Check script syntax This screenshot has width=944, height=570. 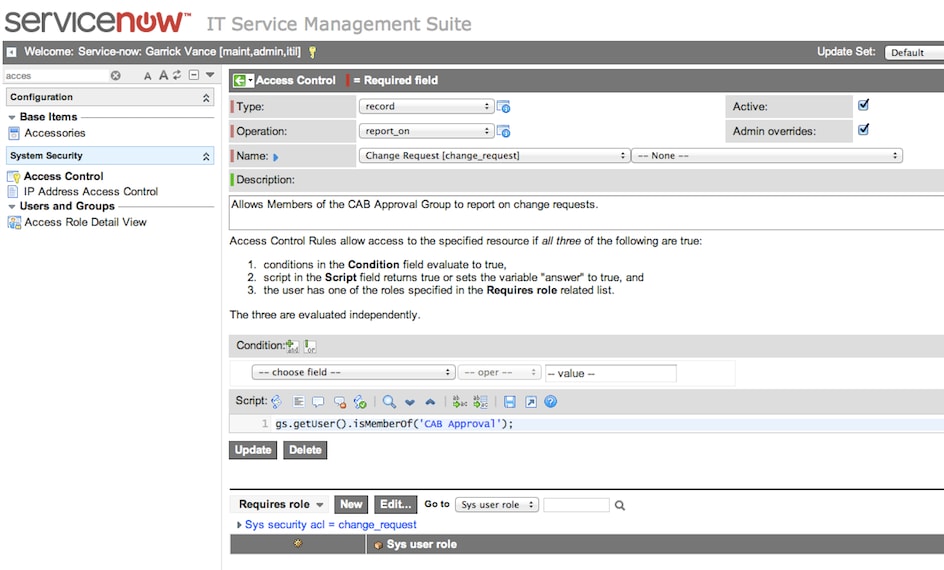click(x=360, y=401)
